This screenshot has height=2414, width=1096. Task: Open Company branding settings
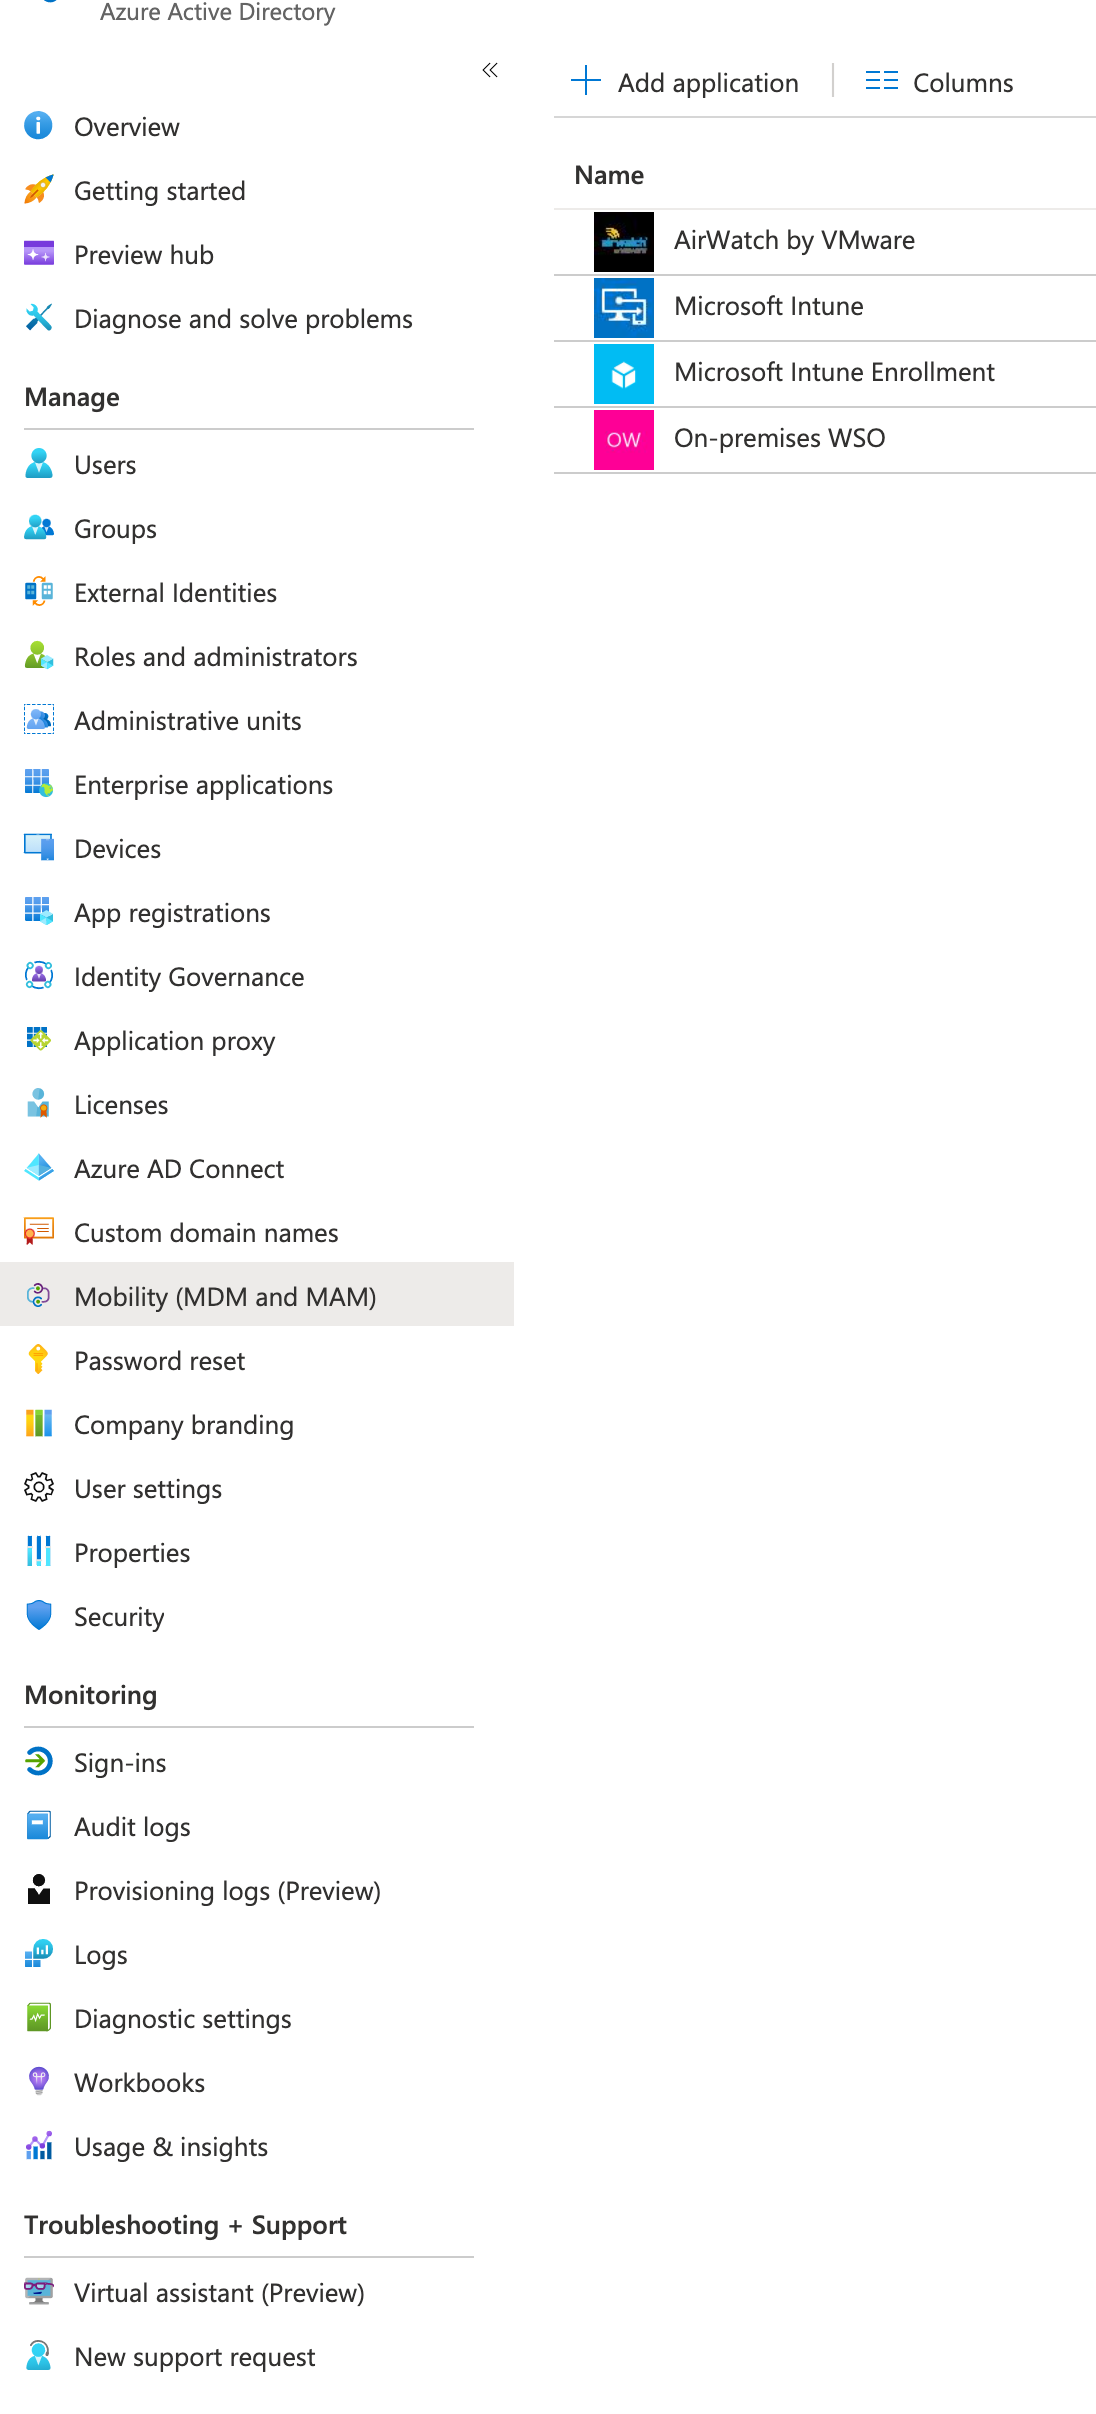click(184, 1425)
